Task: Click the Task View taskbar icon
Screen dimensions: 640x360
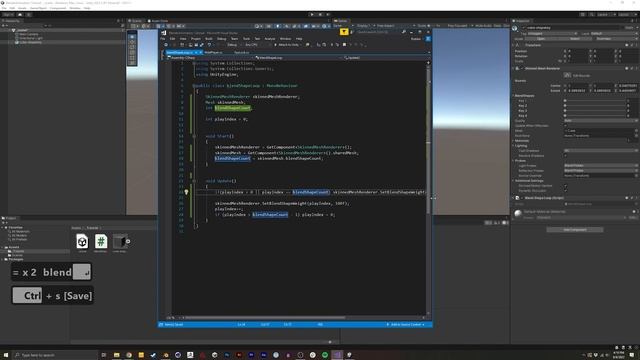Action: [x=104, y=355]
